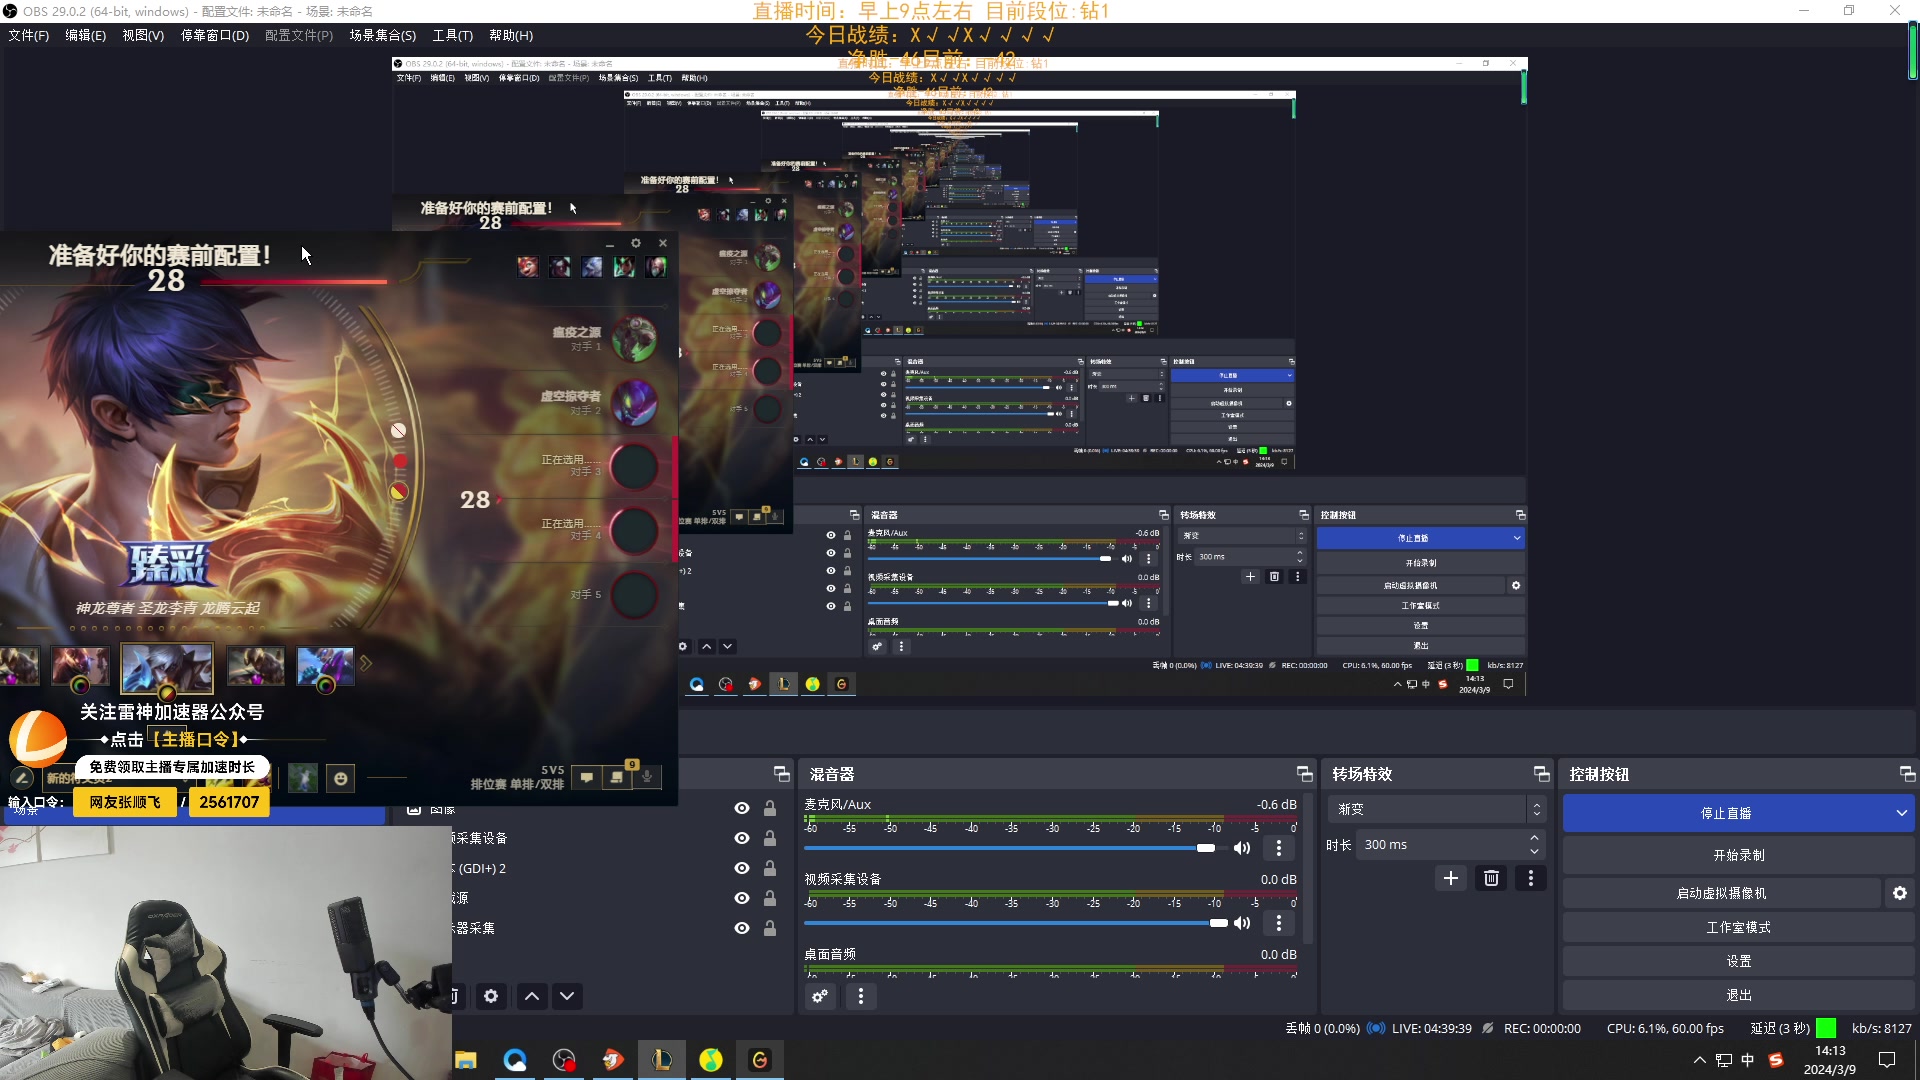
Task: Open the League of Legends taskbar icon
Action: (x=661, y=1060)
